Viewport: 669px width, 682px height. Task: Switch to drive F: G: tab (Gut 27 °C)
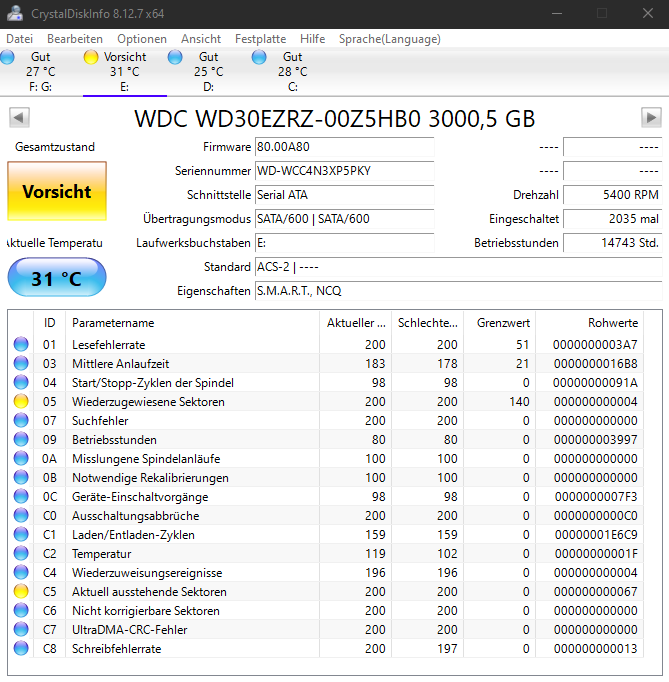[x=41, y=72]
